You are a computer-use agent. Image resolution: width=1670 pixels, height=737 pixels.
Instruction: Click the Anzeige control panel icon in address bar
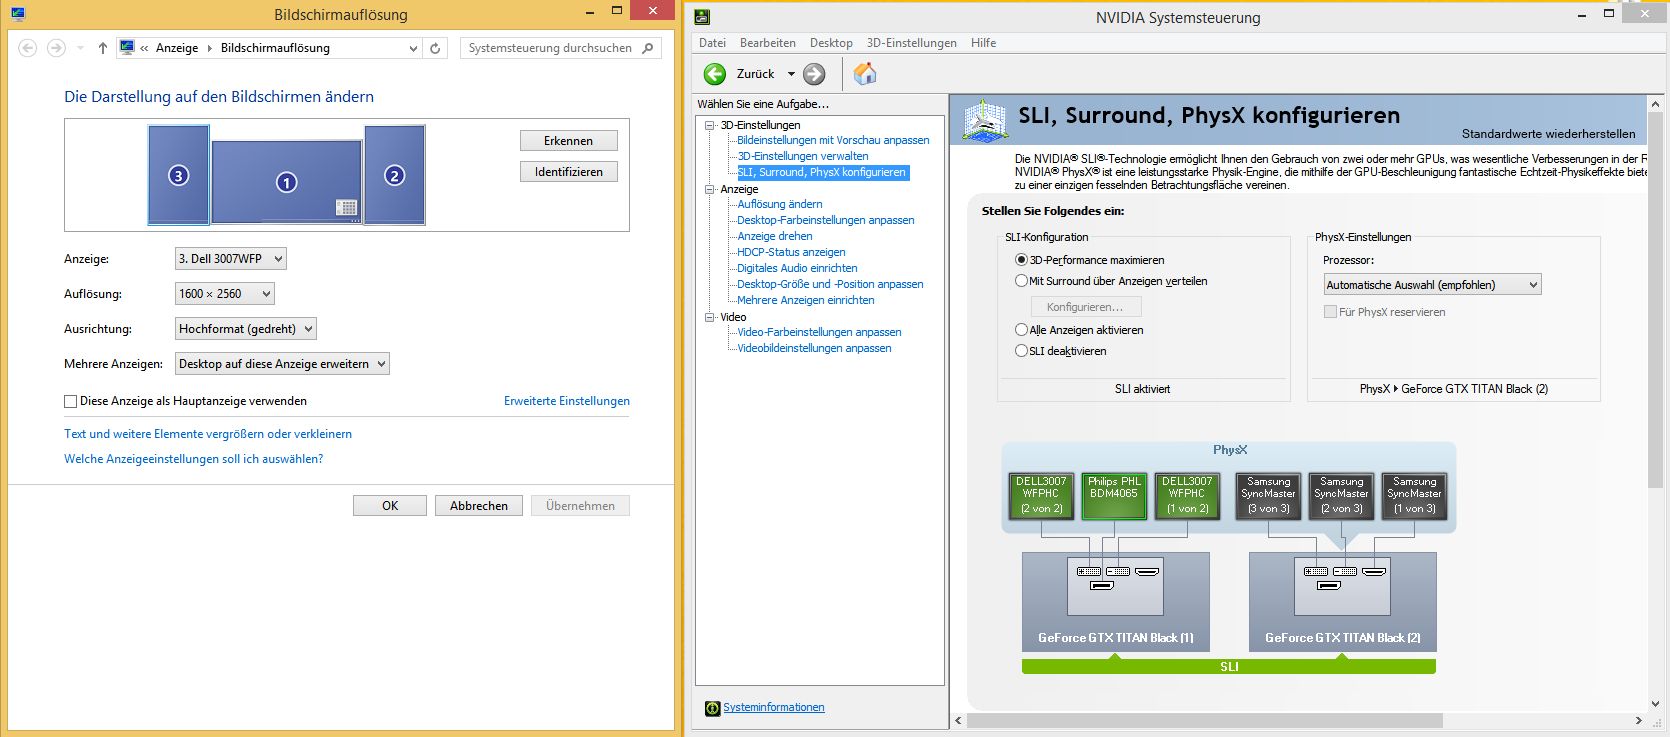[127, 47]
